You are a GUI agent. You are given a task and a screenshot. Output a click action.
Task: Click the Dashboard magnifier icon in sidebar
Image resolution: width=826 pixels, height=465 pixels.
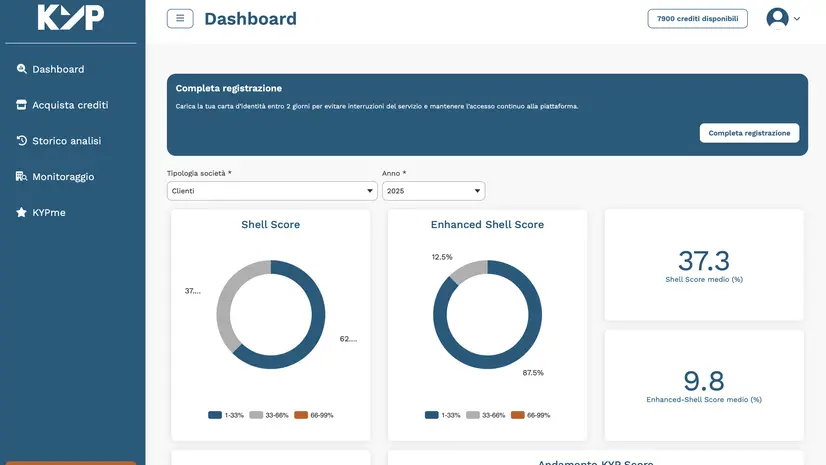(21, 69)
